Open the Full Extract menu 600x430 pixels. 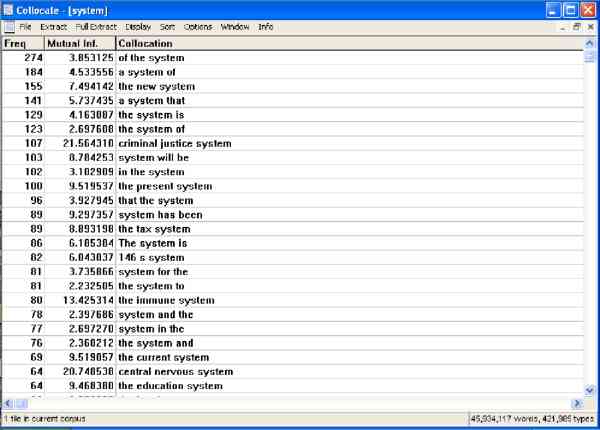pos(96,27)
